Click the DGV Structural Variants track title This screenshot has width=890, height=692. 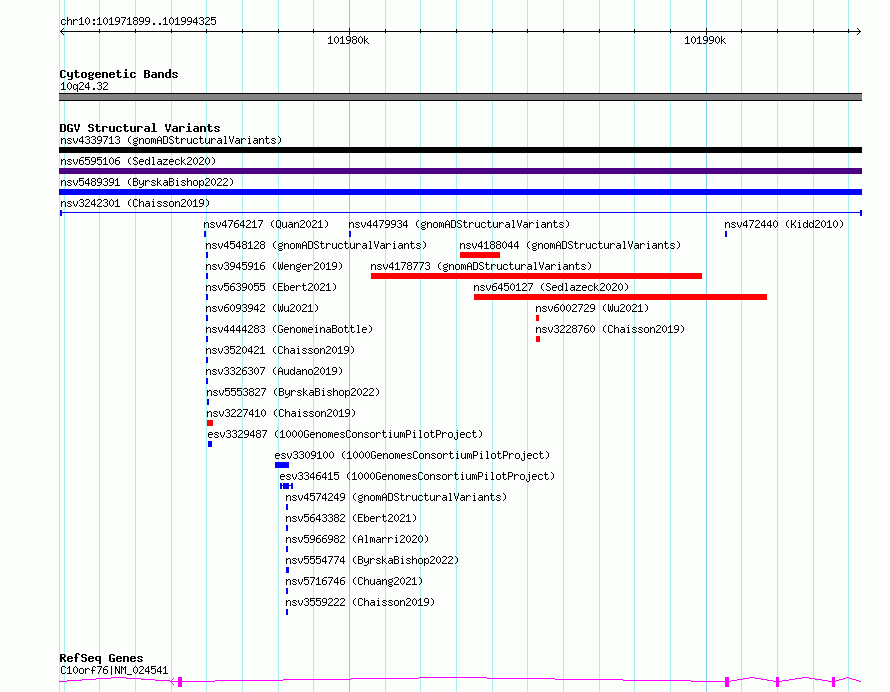pos(140,128)
